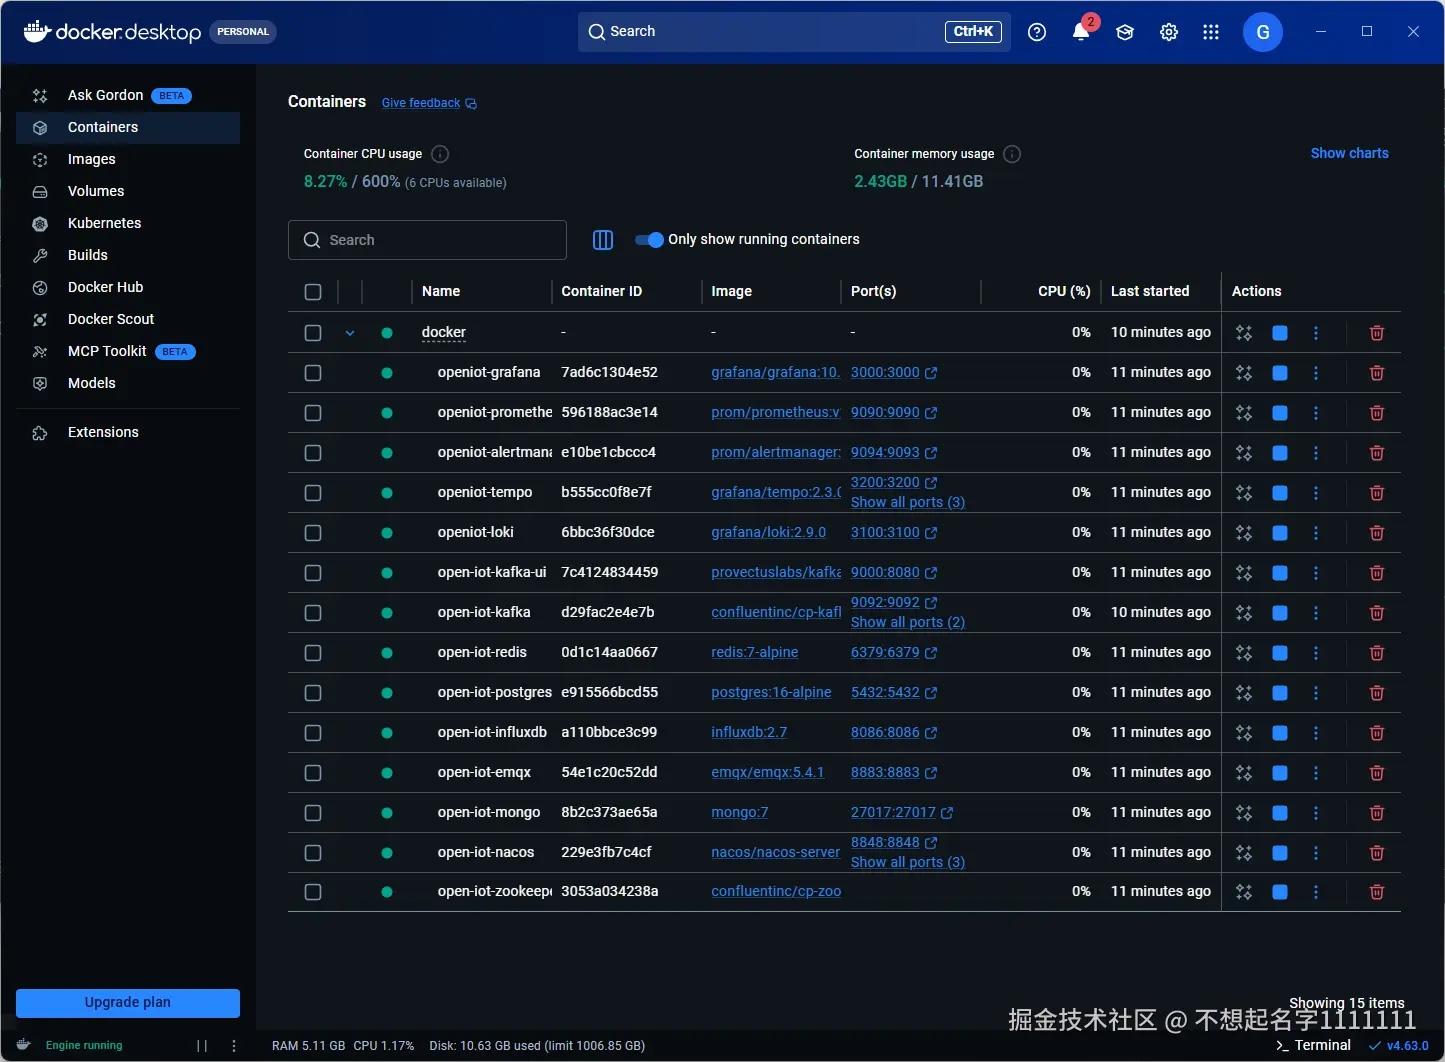Viewport: 1445px width, 1062px height.
Task: Open Learning center graduation cap icon
Action: 1125,32
